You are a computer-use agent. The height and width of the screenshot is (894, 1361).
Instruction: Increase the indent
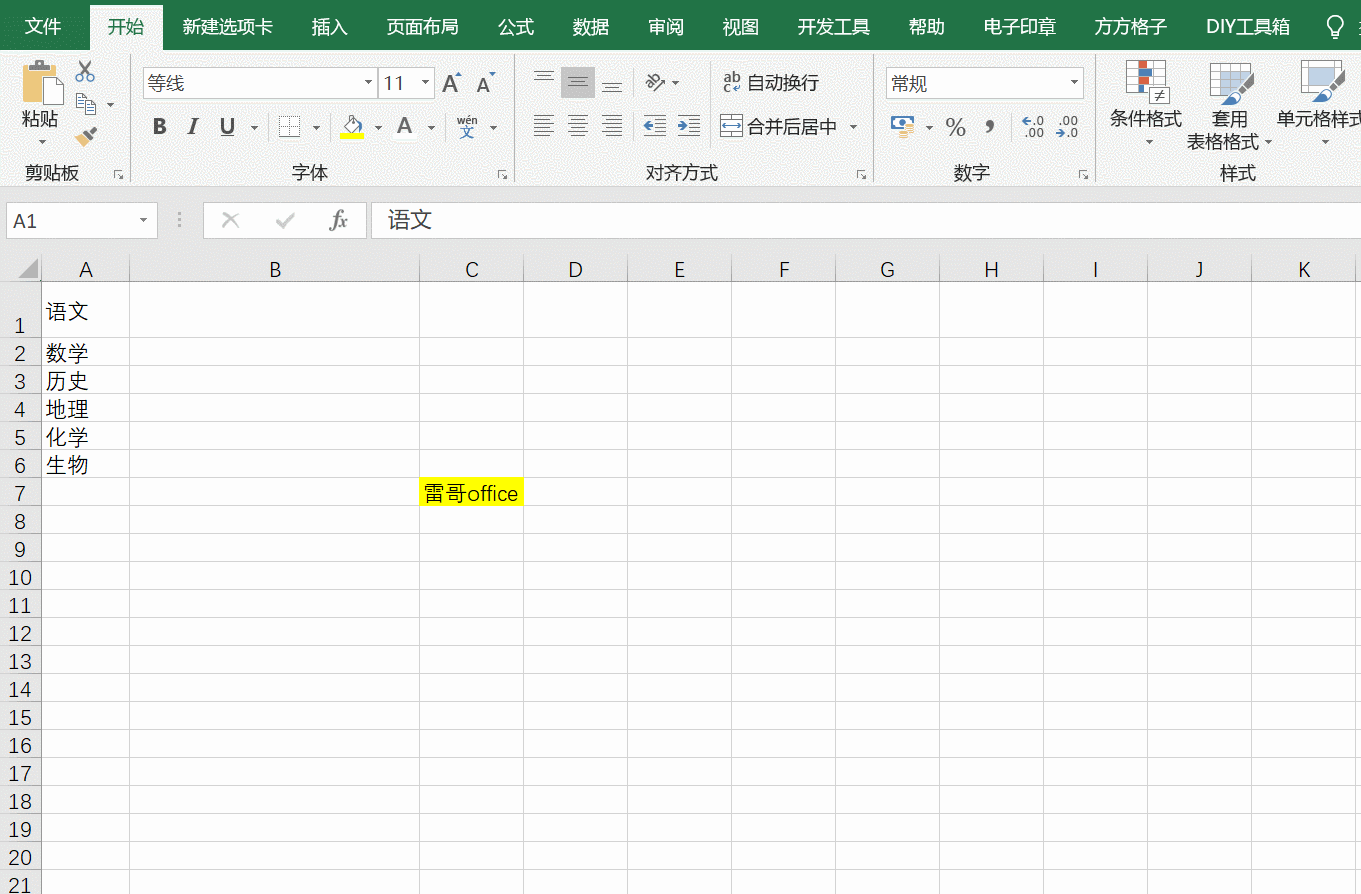tap(689, 126)
